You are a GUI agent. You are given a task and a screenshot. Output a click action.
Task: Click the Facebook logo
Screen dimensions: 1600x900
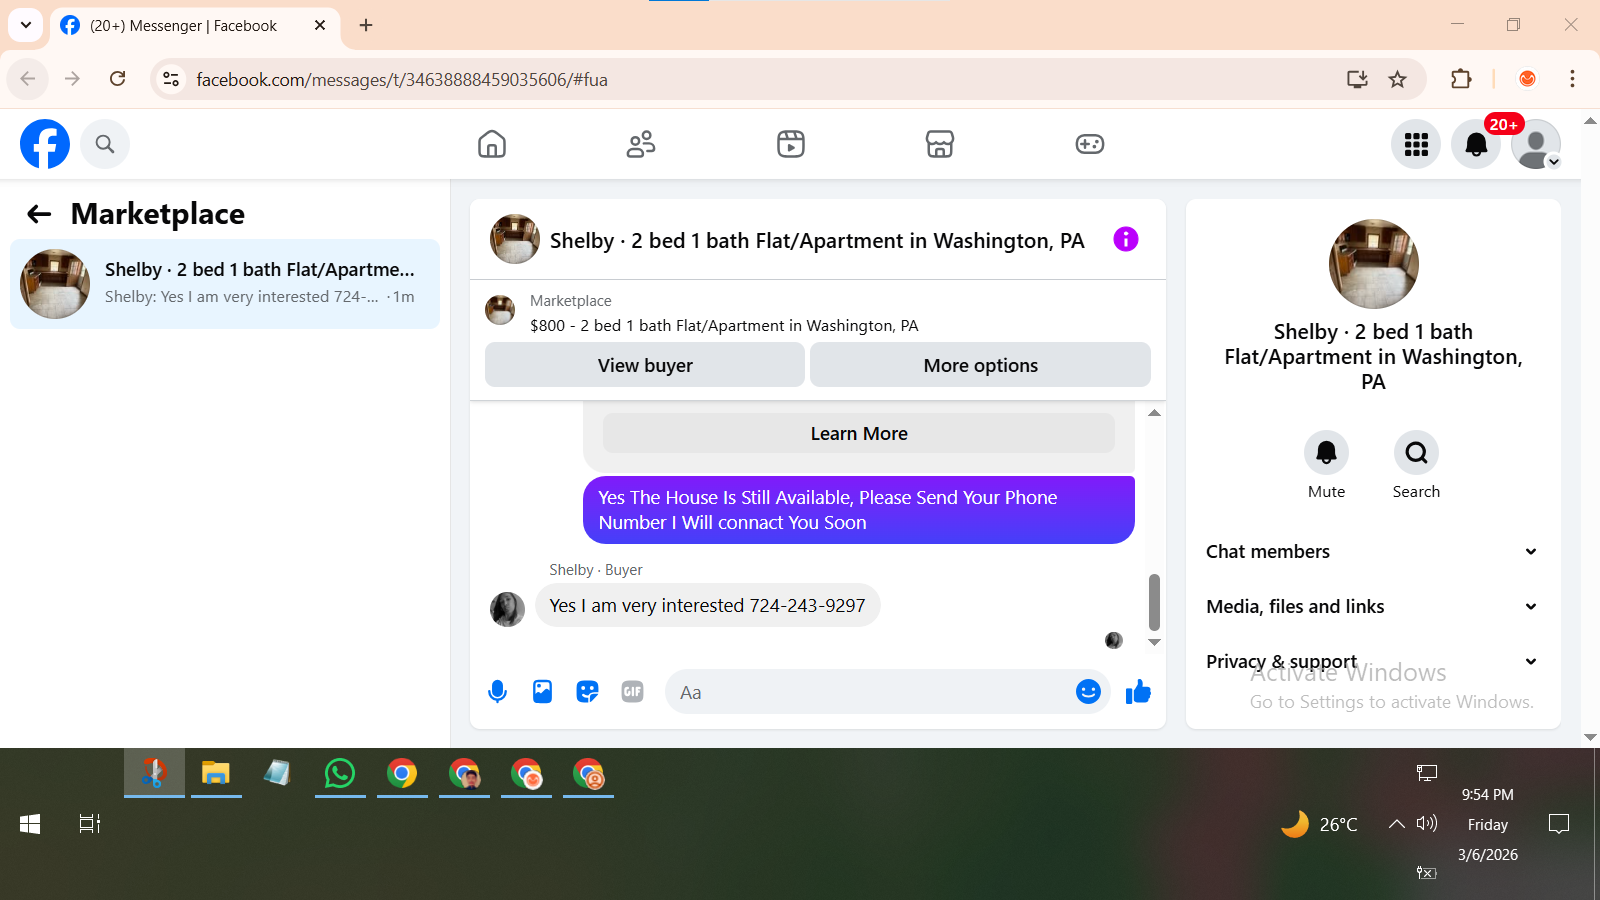pos(45,144)
